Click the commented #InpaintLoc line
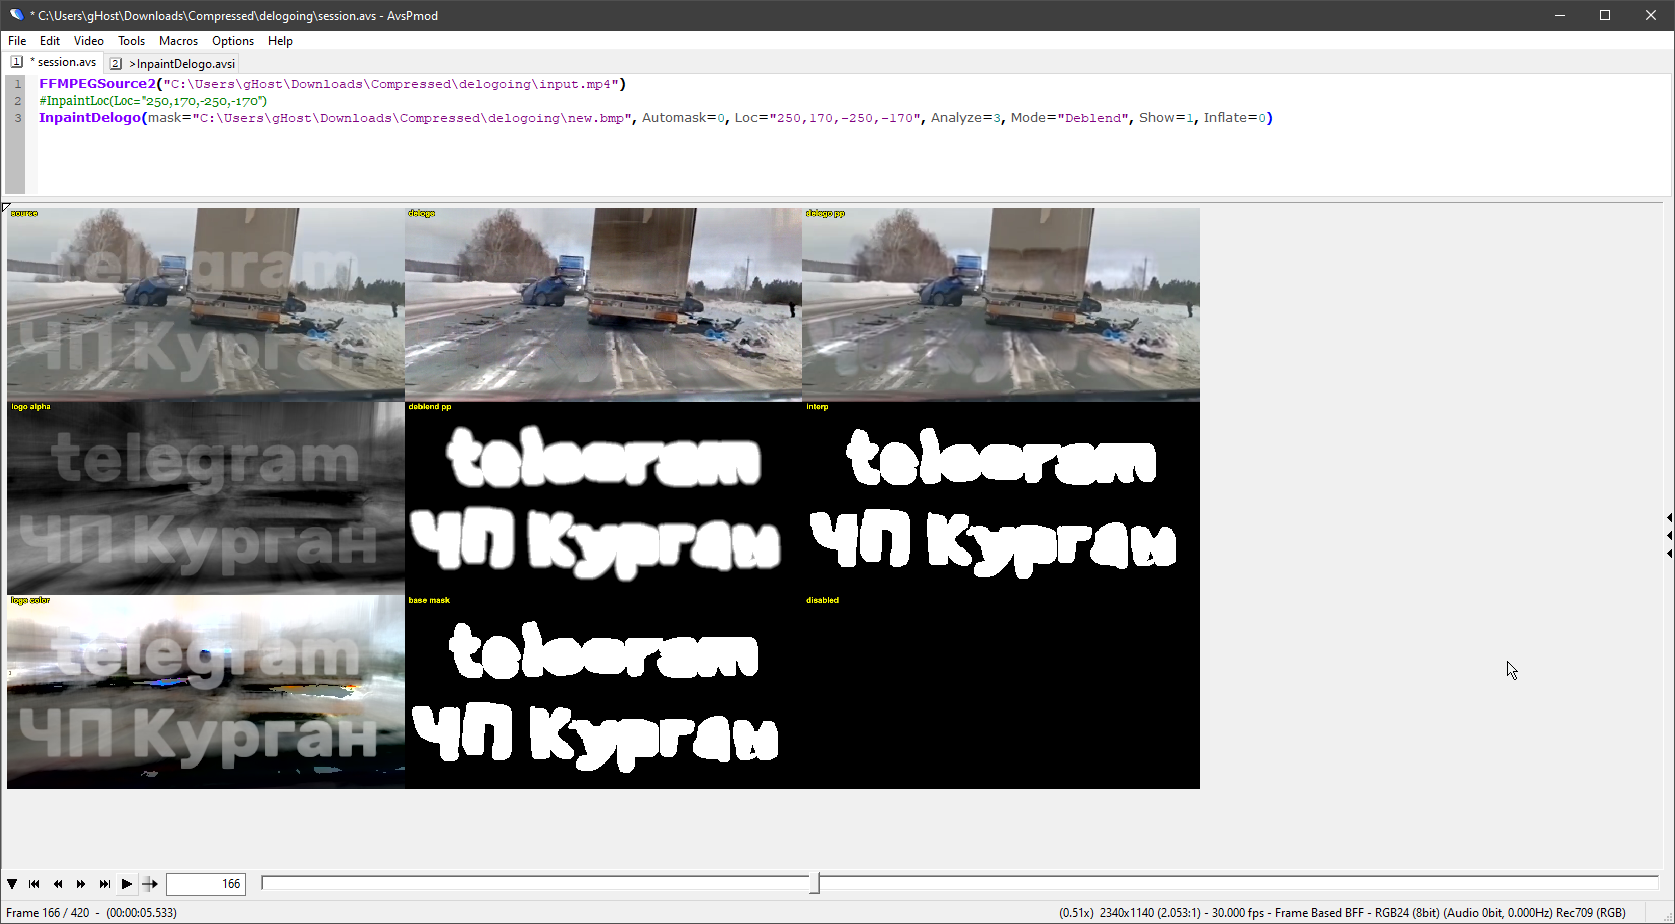This screenshot has width=1675, height=924. pos(153,101)
